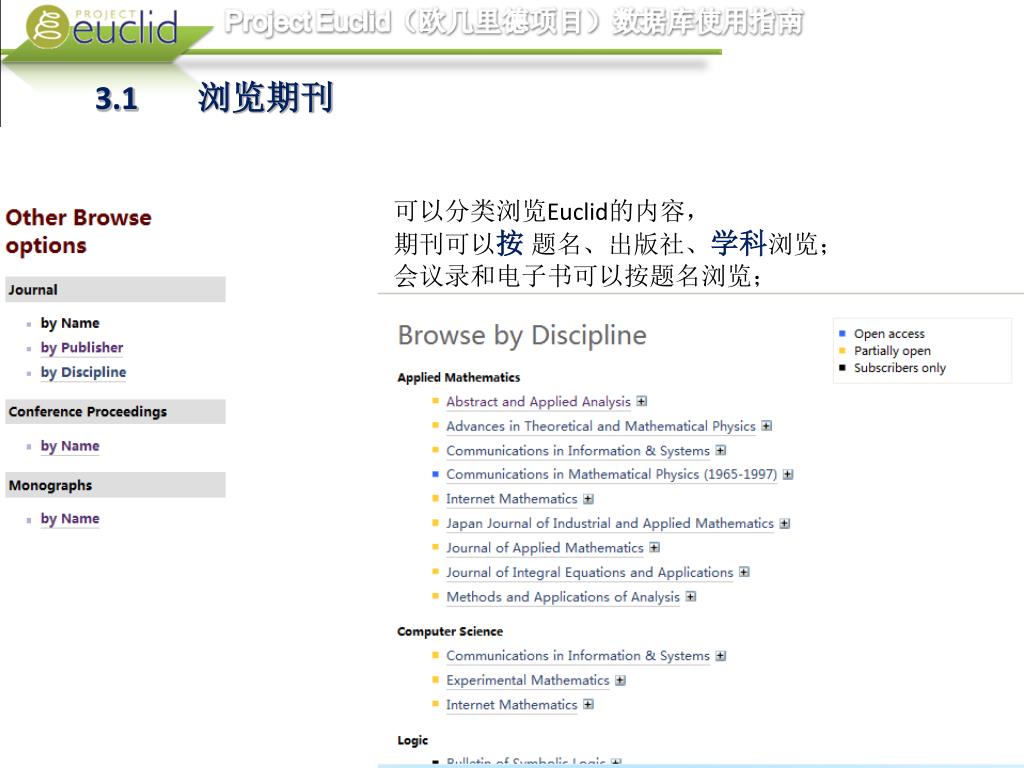Click the Other Browse options heading
The width and height of the screenshot is (1024, 768).
coord(78,231)
